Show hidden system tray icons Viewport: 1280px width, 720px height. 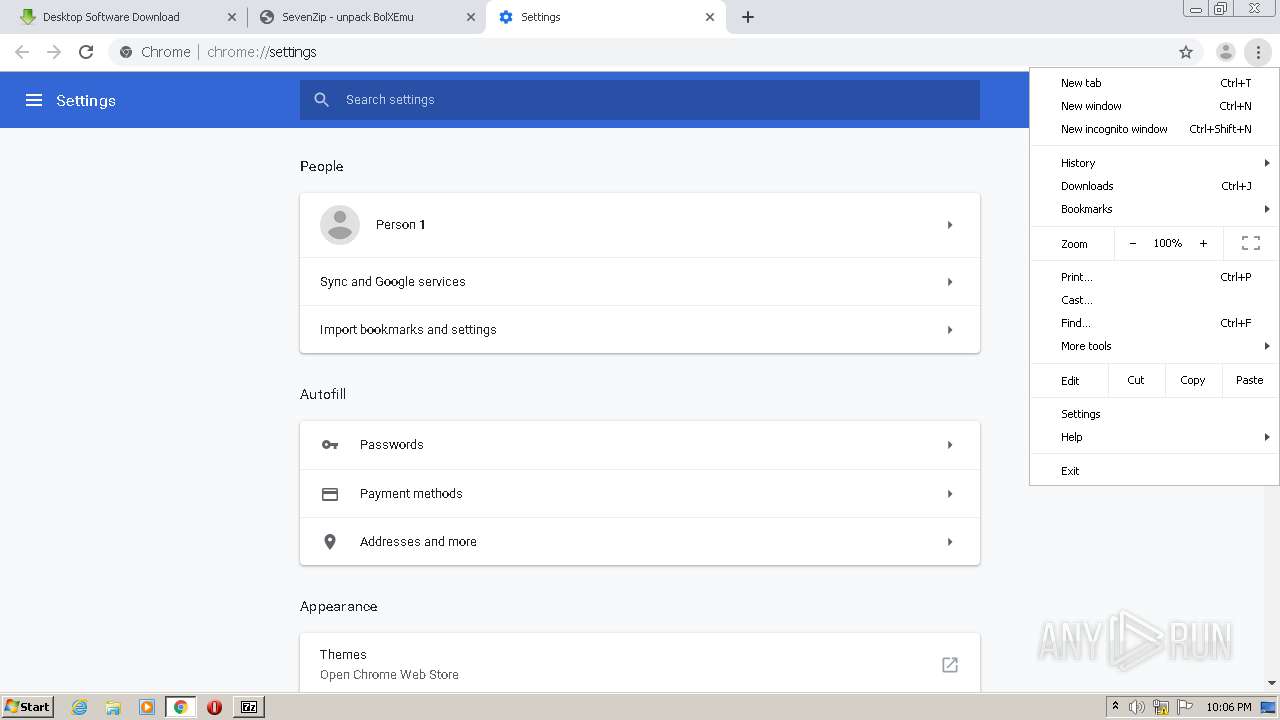(1115, 707)
